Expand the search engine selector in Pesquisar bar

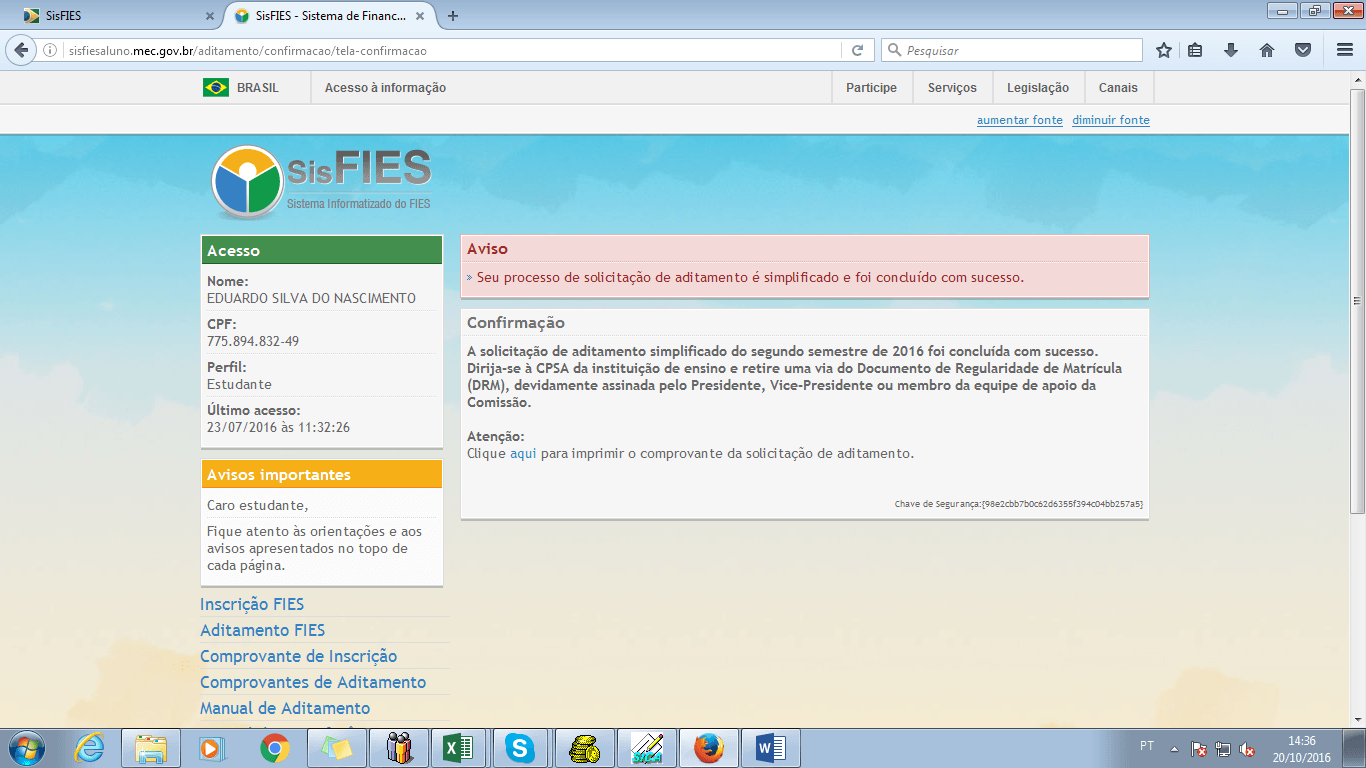893,49
